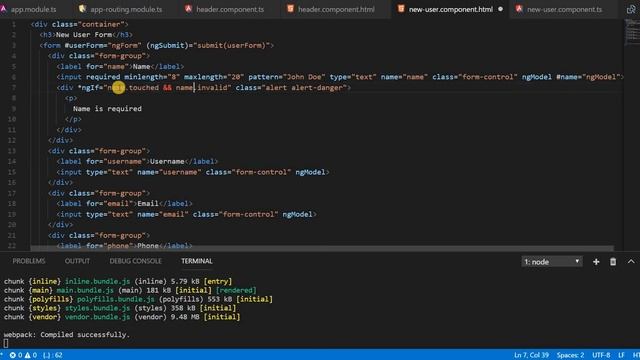Image resolution: width=640 pixels, height=360 pixels.
Task: Click 'submit(userForm)' on line 3
Action: (x=231, y=45)
